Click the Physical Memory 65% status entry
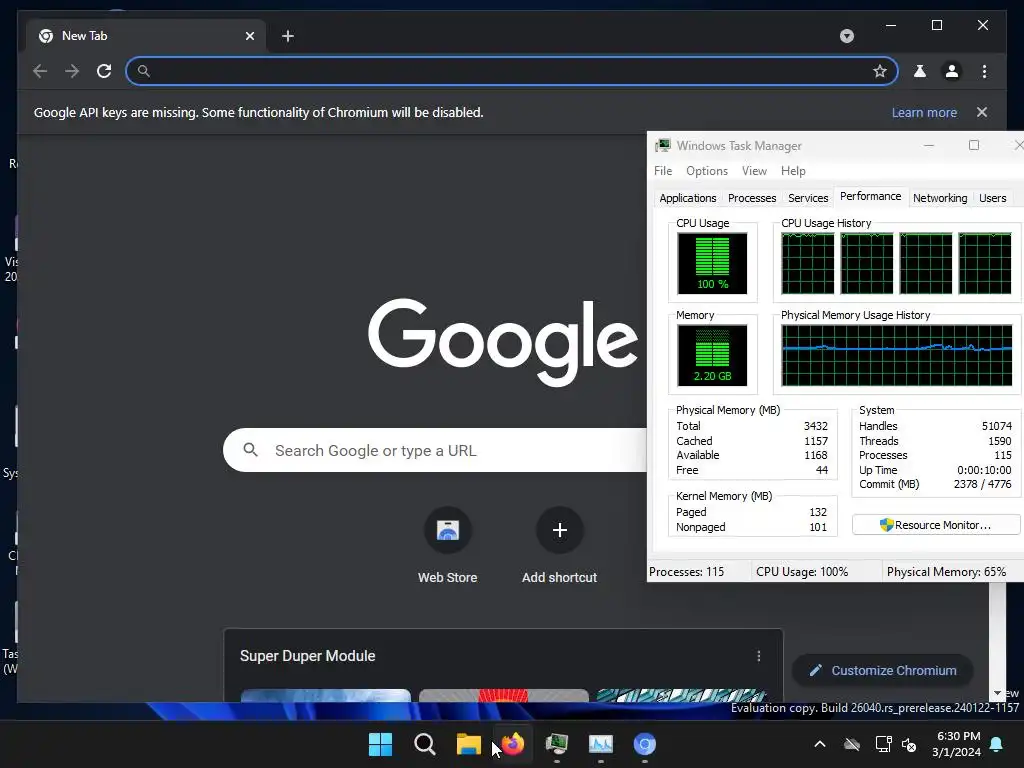 (x=946, y=572)
